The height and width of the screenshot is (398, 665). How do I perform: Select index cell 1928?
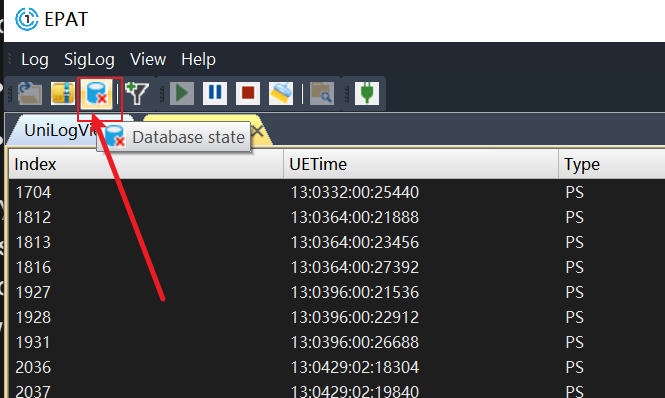pos(34,317)
